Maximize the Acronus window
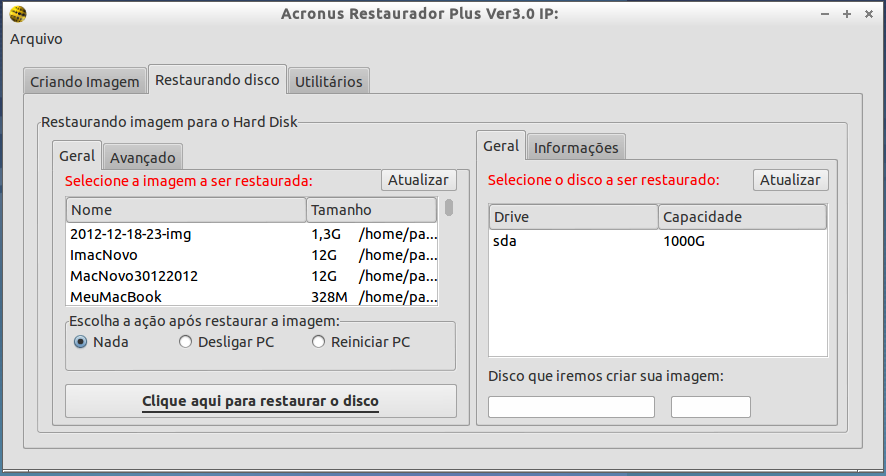 click(846, 14)
